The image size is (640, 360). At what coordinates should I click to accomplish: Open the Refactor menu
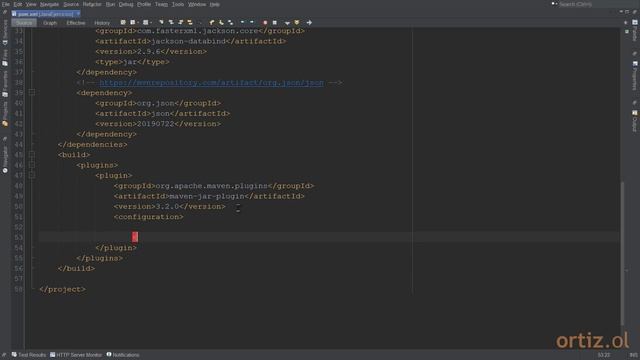click(x=92, y=4)
